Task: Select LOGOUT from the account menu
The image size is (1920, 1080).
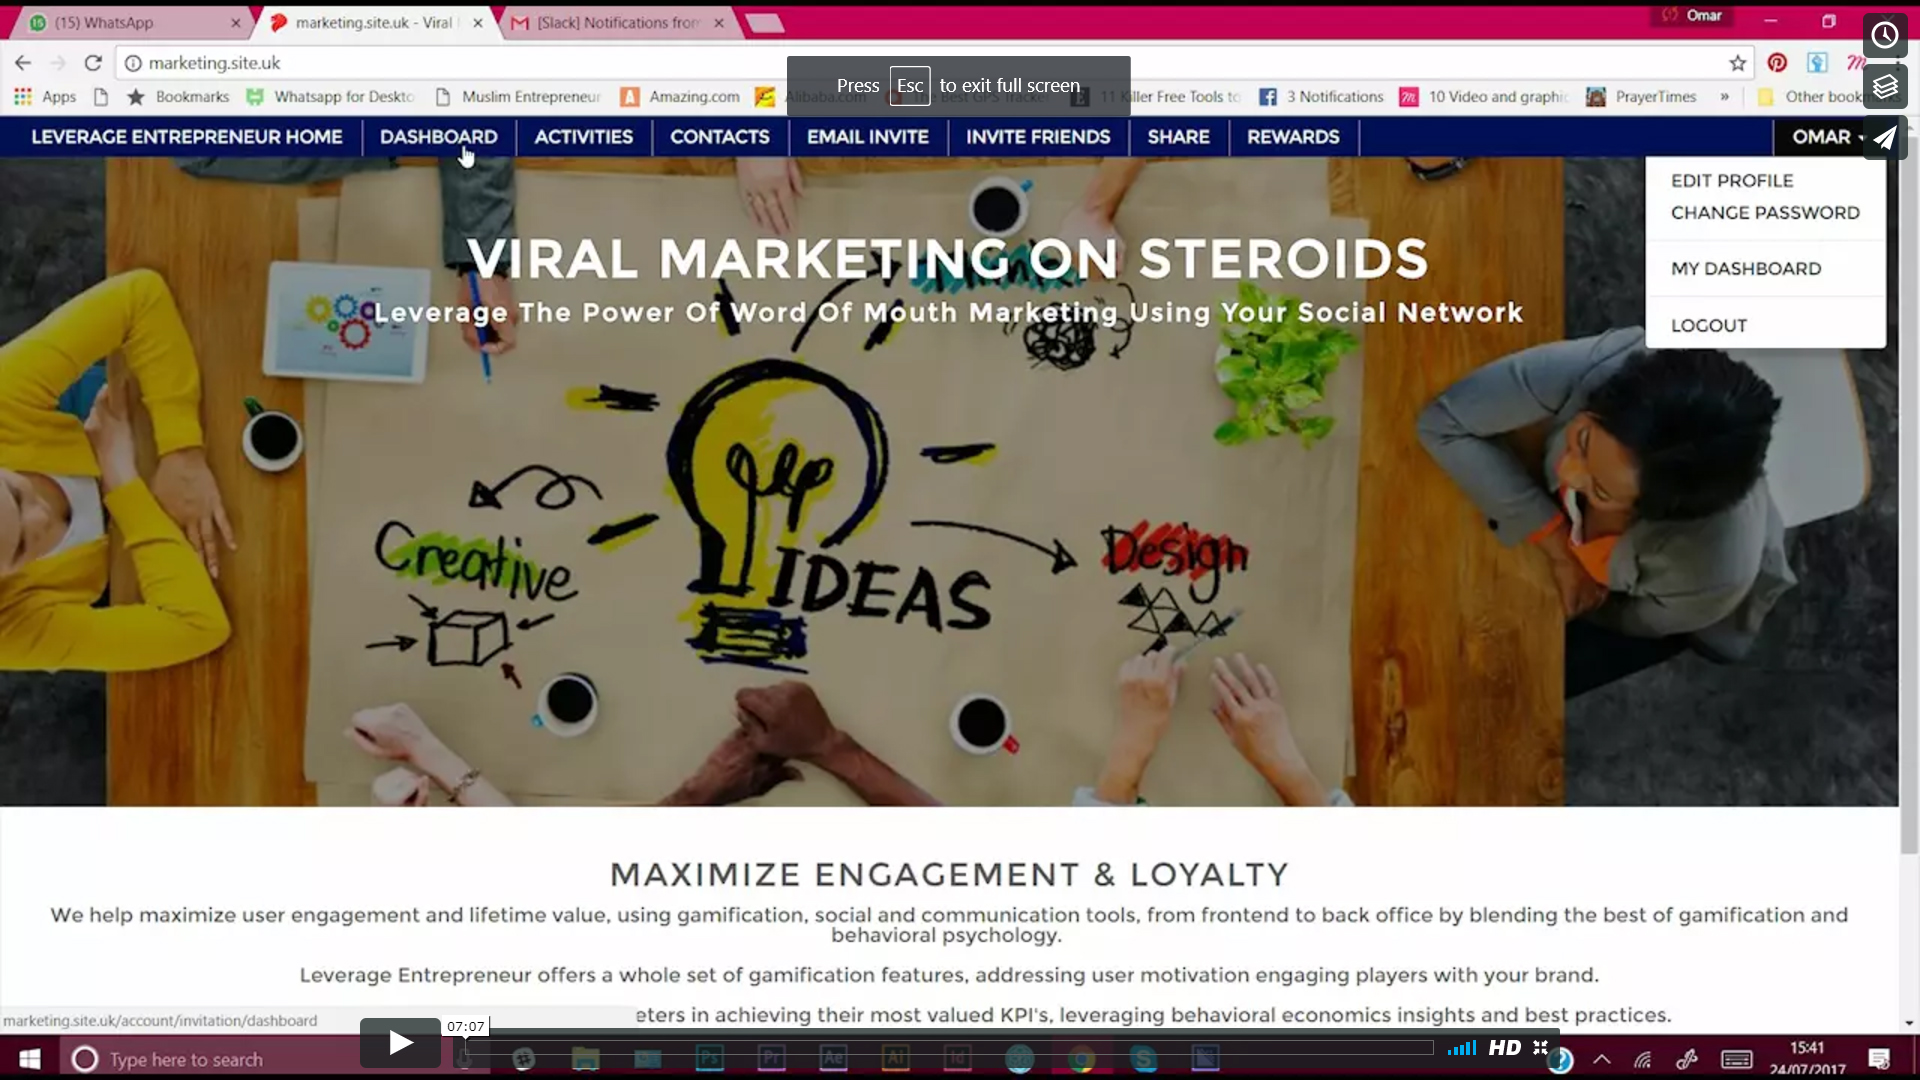Action: (1708, 325)
